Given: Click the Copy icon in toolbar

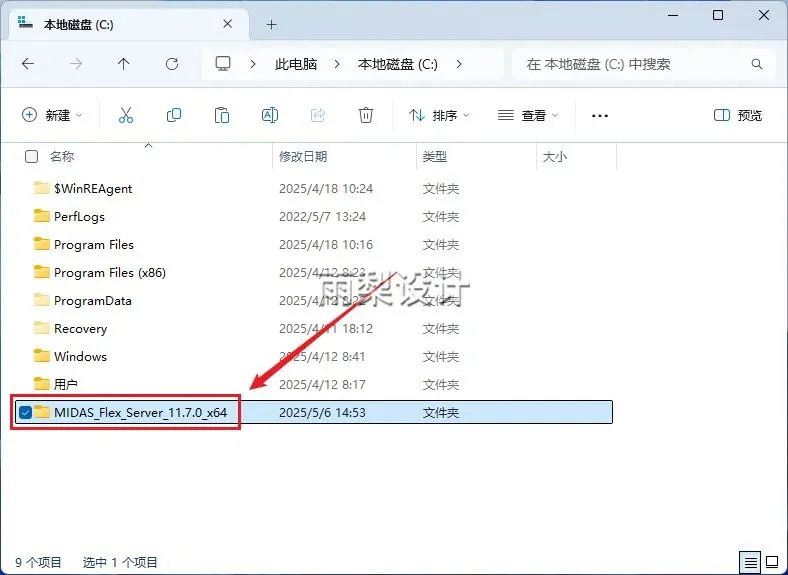Looking at the screenshot, I should (x=174, y=115).
